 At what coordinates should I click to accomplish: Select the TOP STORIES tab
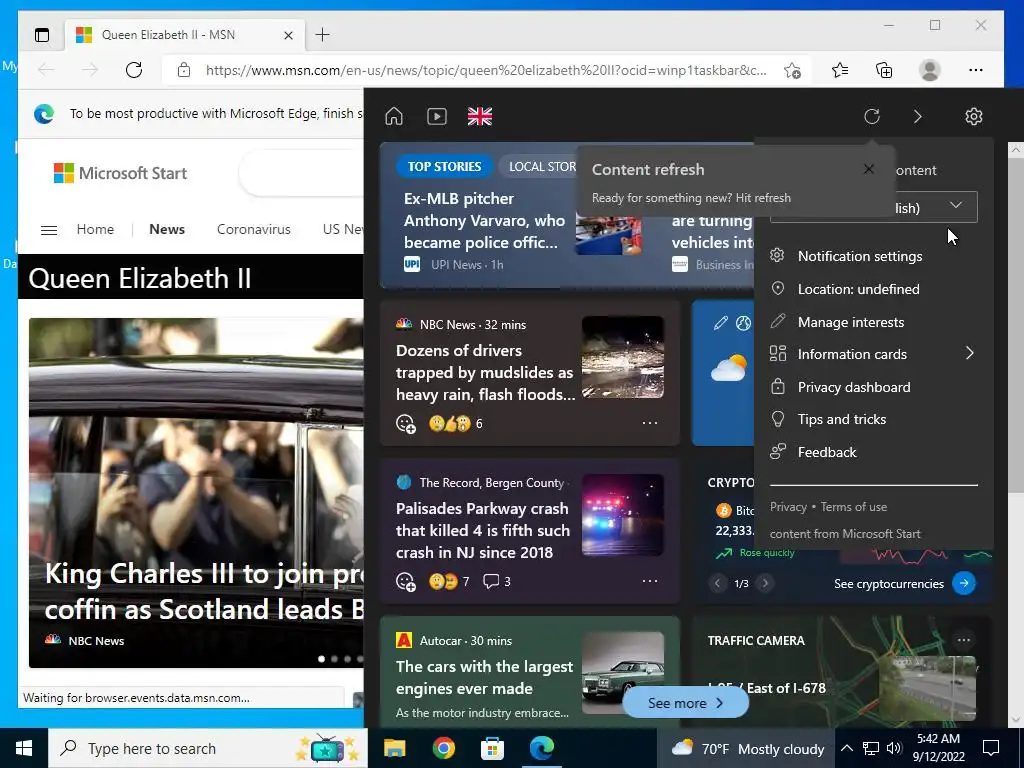click(x=444, y=167)
